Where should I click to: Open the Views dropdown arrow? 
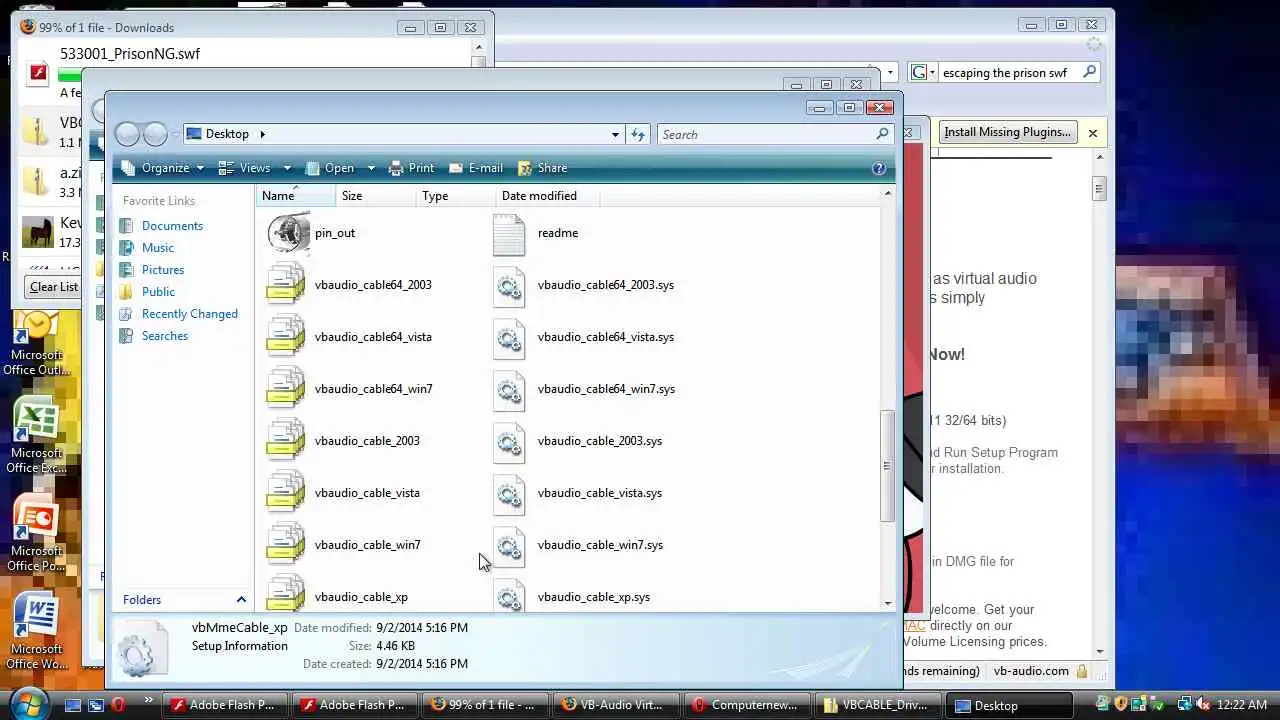pyautogui.click(x=287, y=168)
